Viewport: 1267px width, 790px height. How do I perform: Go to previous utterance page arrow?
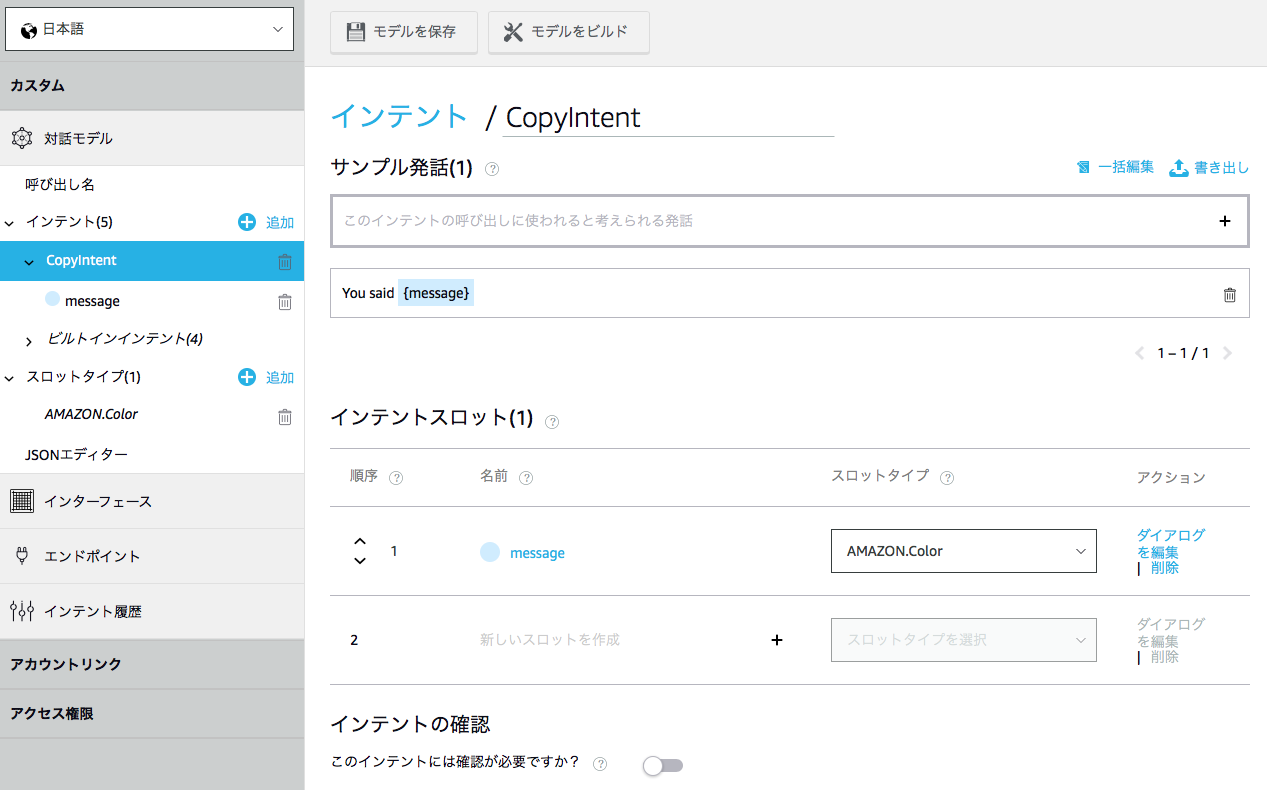(1139, 353)
